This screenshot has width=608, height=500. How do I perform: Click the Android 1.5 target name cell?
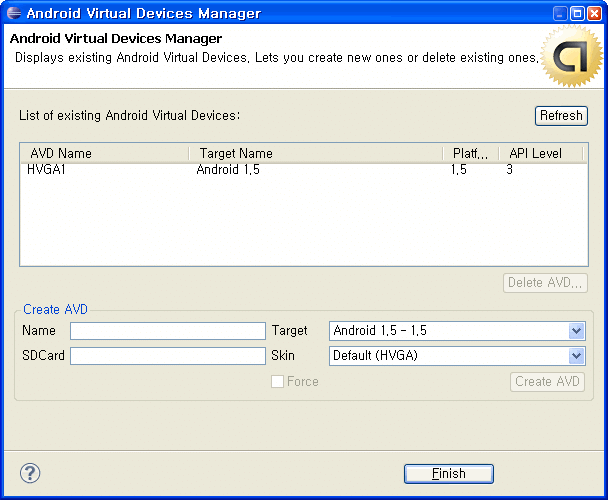point(228,170)
